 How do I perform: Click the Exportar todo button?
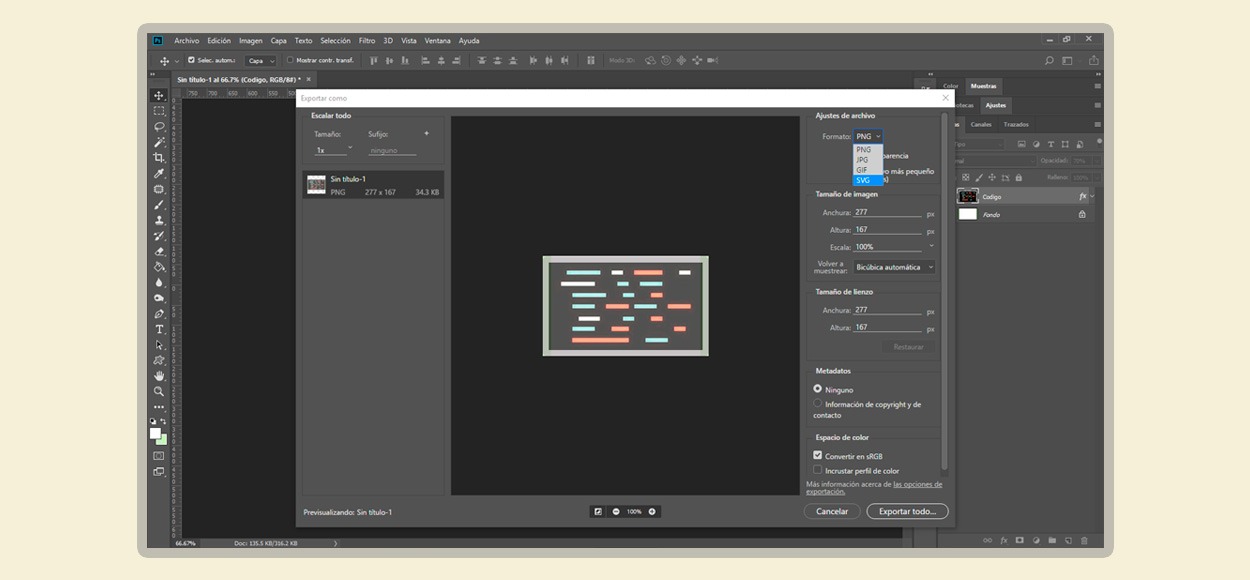tap(907, 511)
